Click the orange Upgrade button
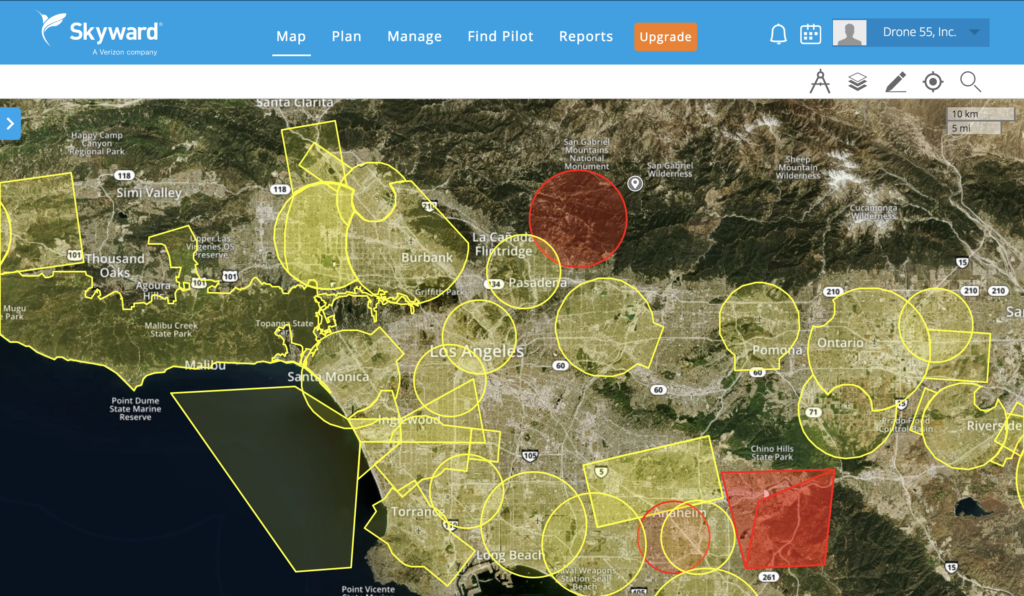This screenshot has height=596, width=1024. click(x=665, y=37)
